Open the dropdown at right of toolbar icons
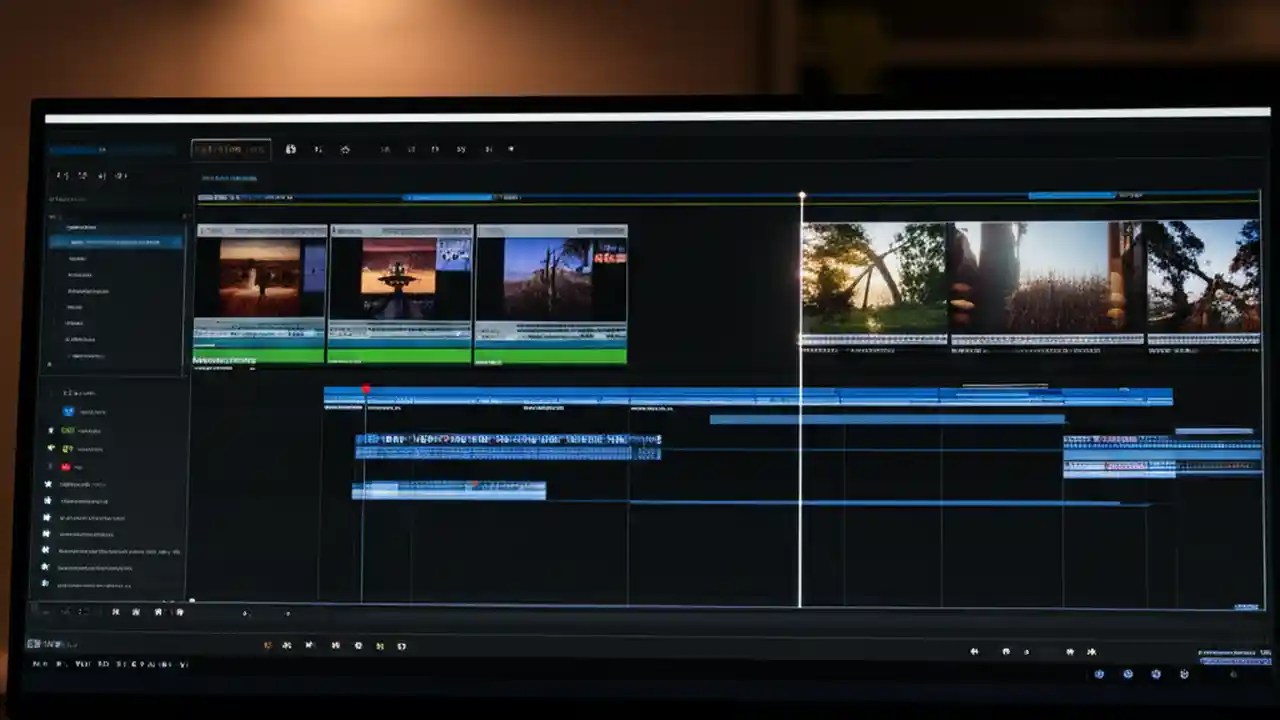The image size is (1280, 720). click(512, 149)
